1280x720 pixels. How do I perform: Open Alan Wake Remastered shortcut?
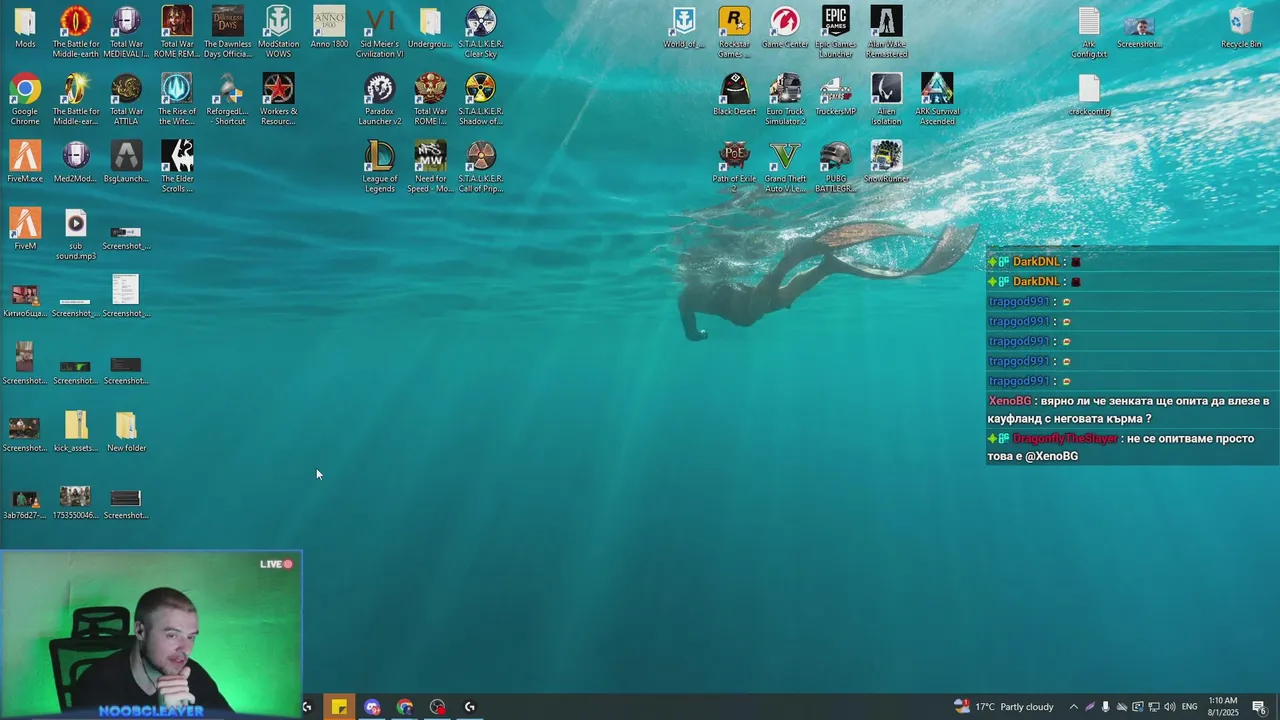click(x=886, y=32)
